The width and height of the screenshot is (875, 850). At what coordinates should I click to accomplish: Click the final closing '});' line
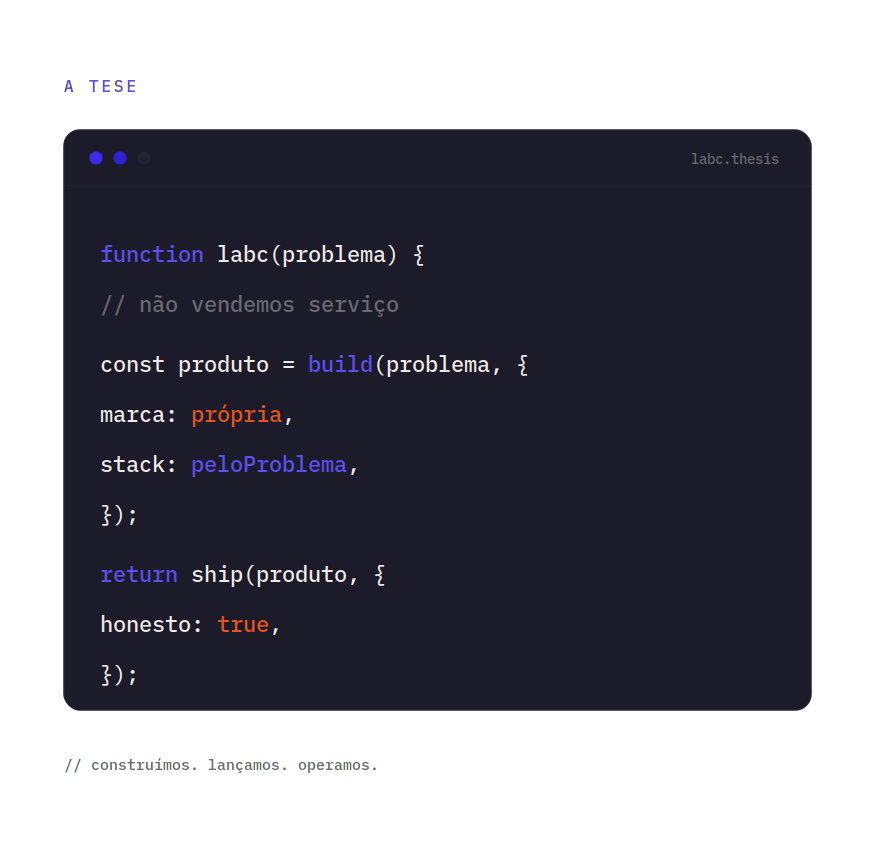point(119,675)
